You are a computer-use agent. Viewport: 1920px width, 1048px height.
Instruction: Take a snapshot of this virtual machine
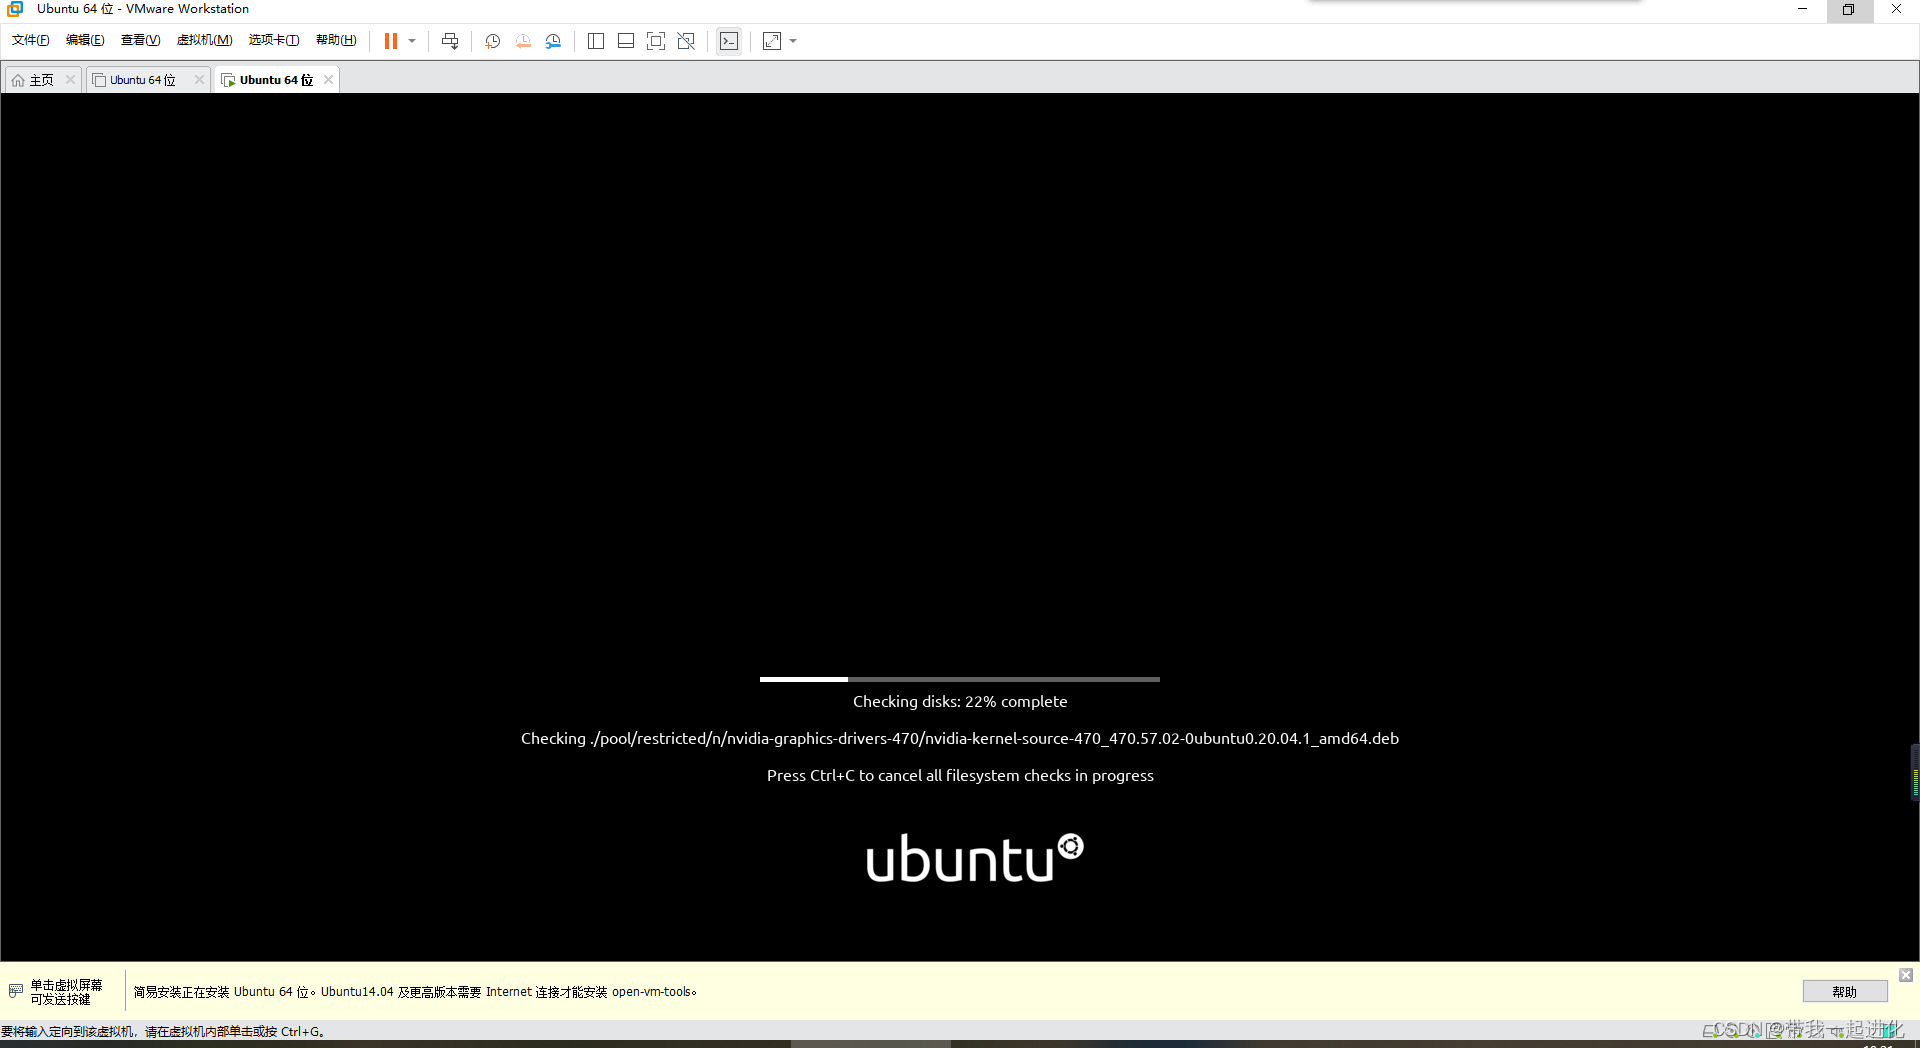point(493,41)
